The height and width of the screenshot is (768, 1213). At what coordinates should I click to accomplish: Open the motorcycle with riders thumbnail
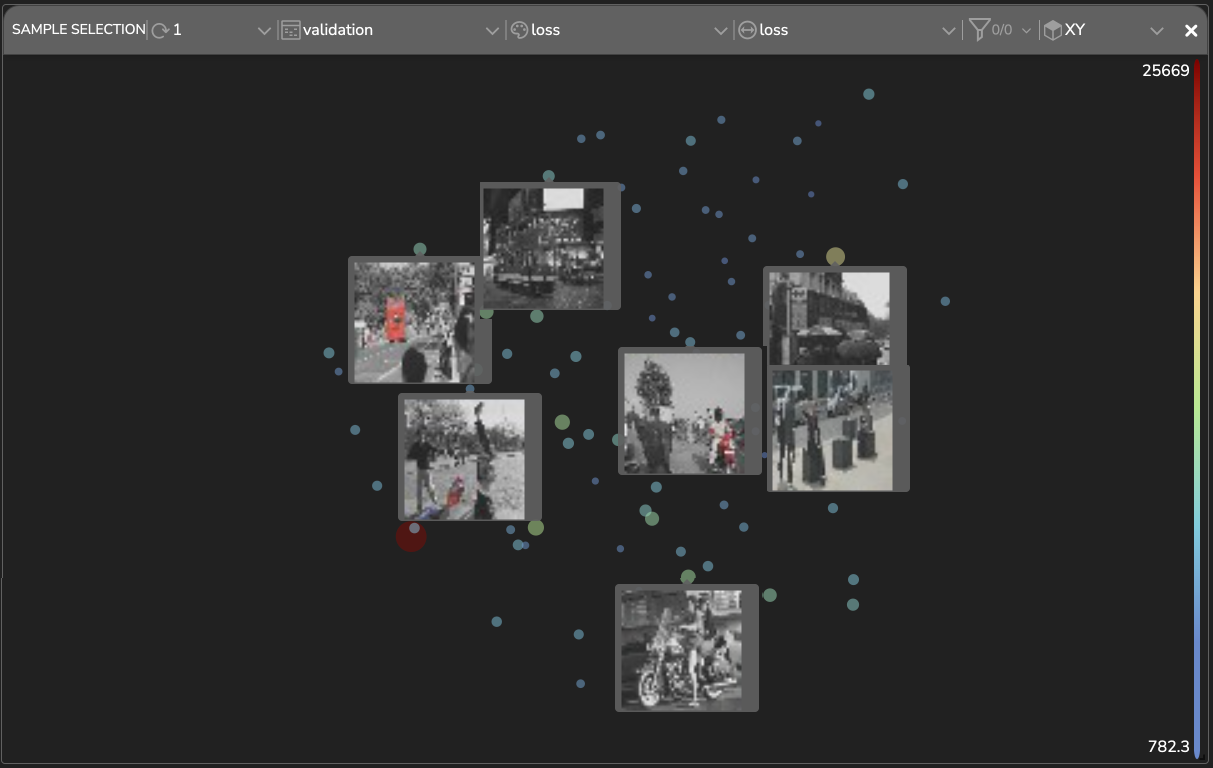[686, 648]
